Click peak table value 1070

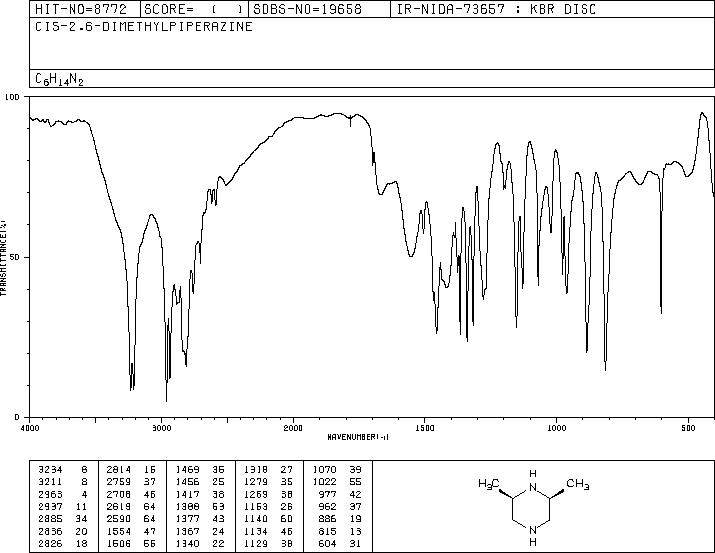pos(325,470)
